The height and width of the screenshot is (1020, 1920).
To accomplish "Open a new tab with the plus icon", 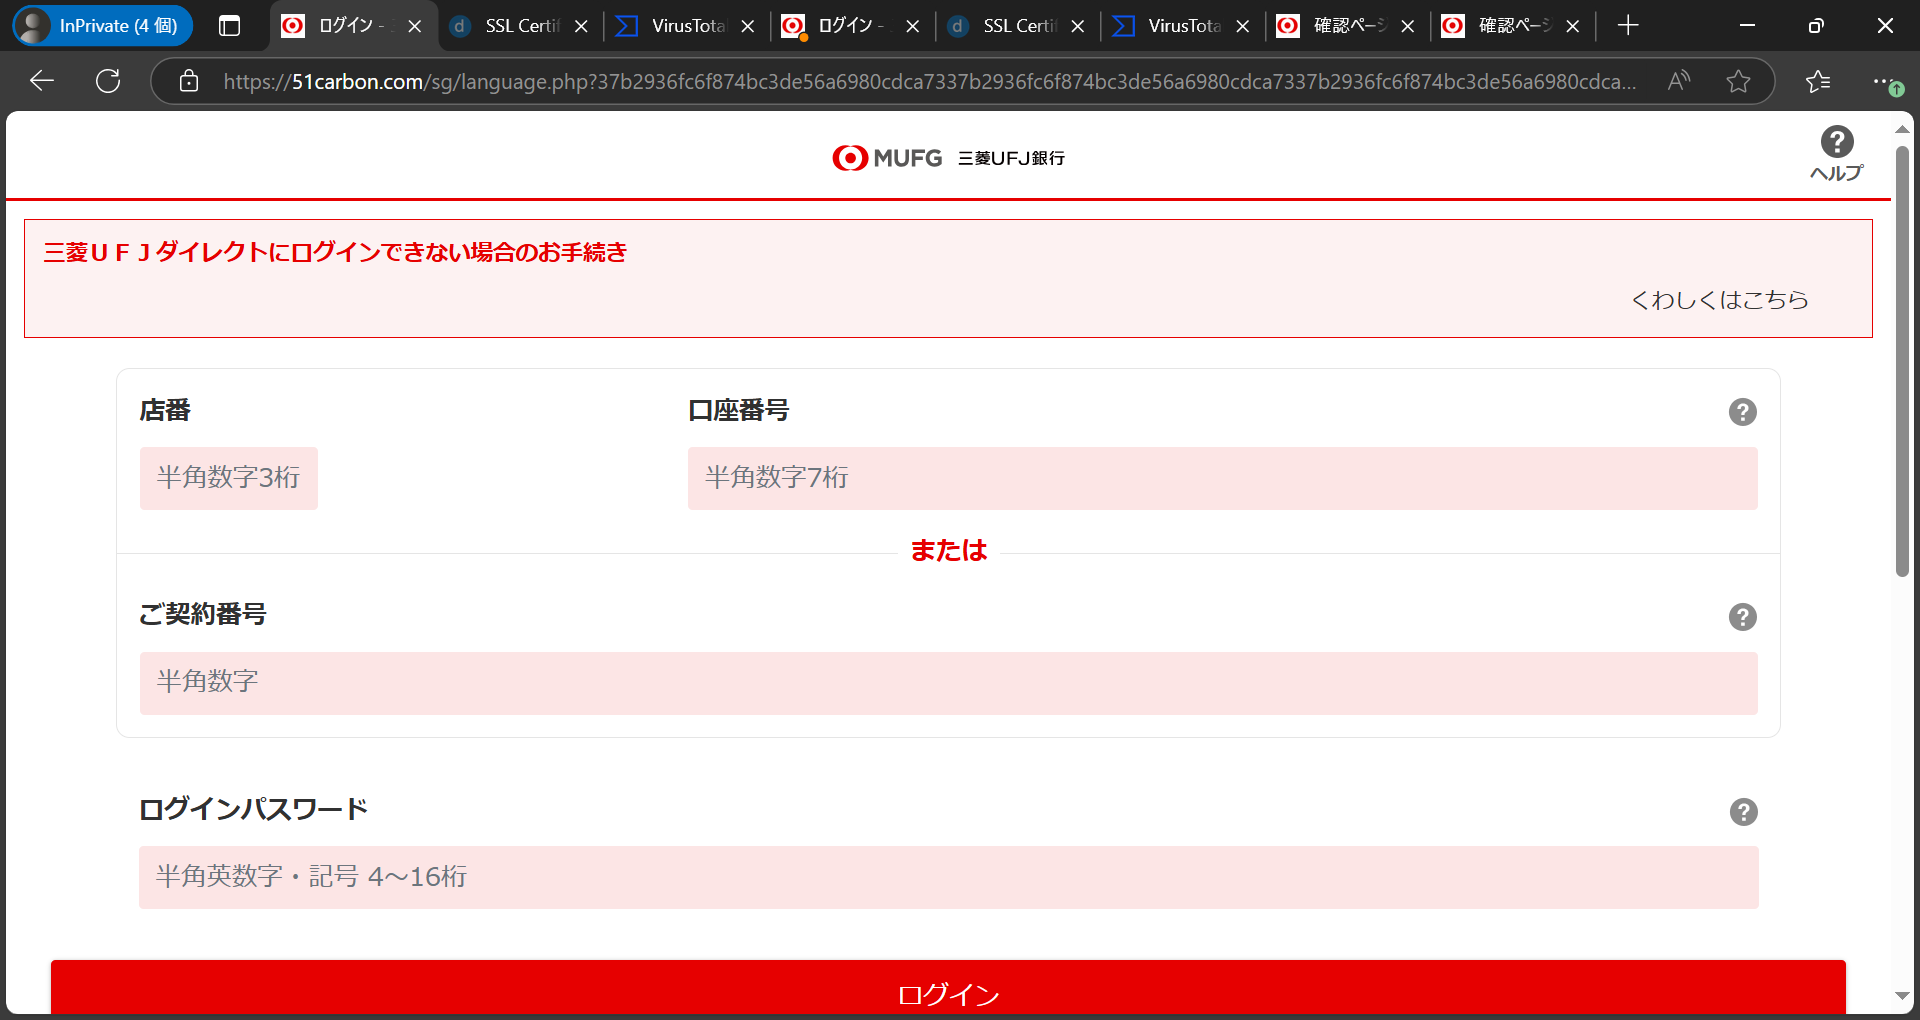I will tap(1627, 26).
